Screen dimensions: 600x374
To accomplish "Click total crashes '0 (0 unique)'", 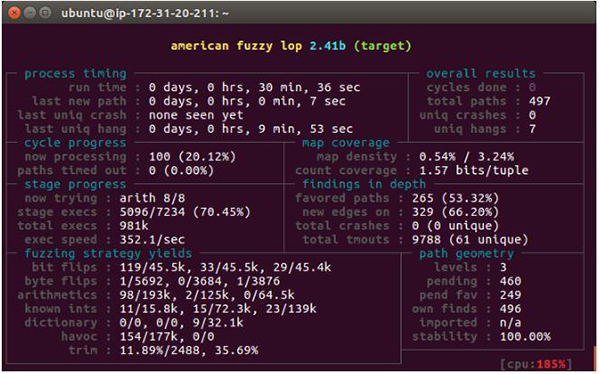I will [x=455, y=225].
